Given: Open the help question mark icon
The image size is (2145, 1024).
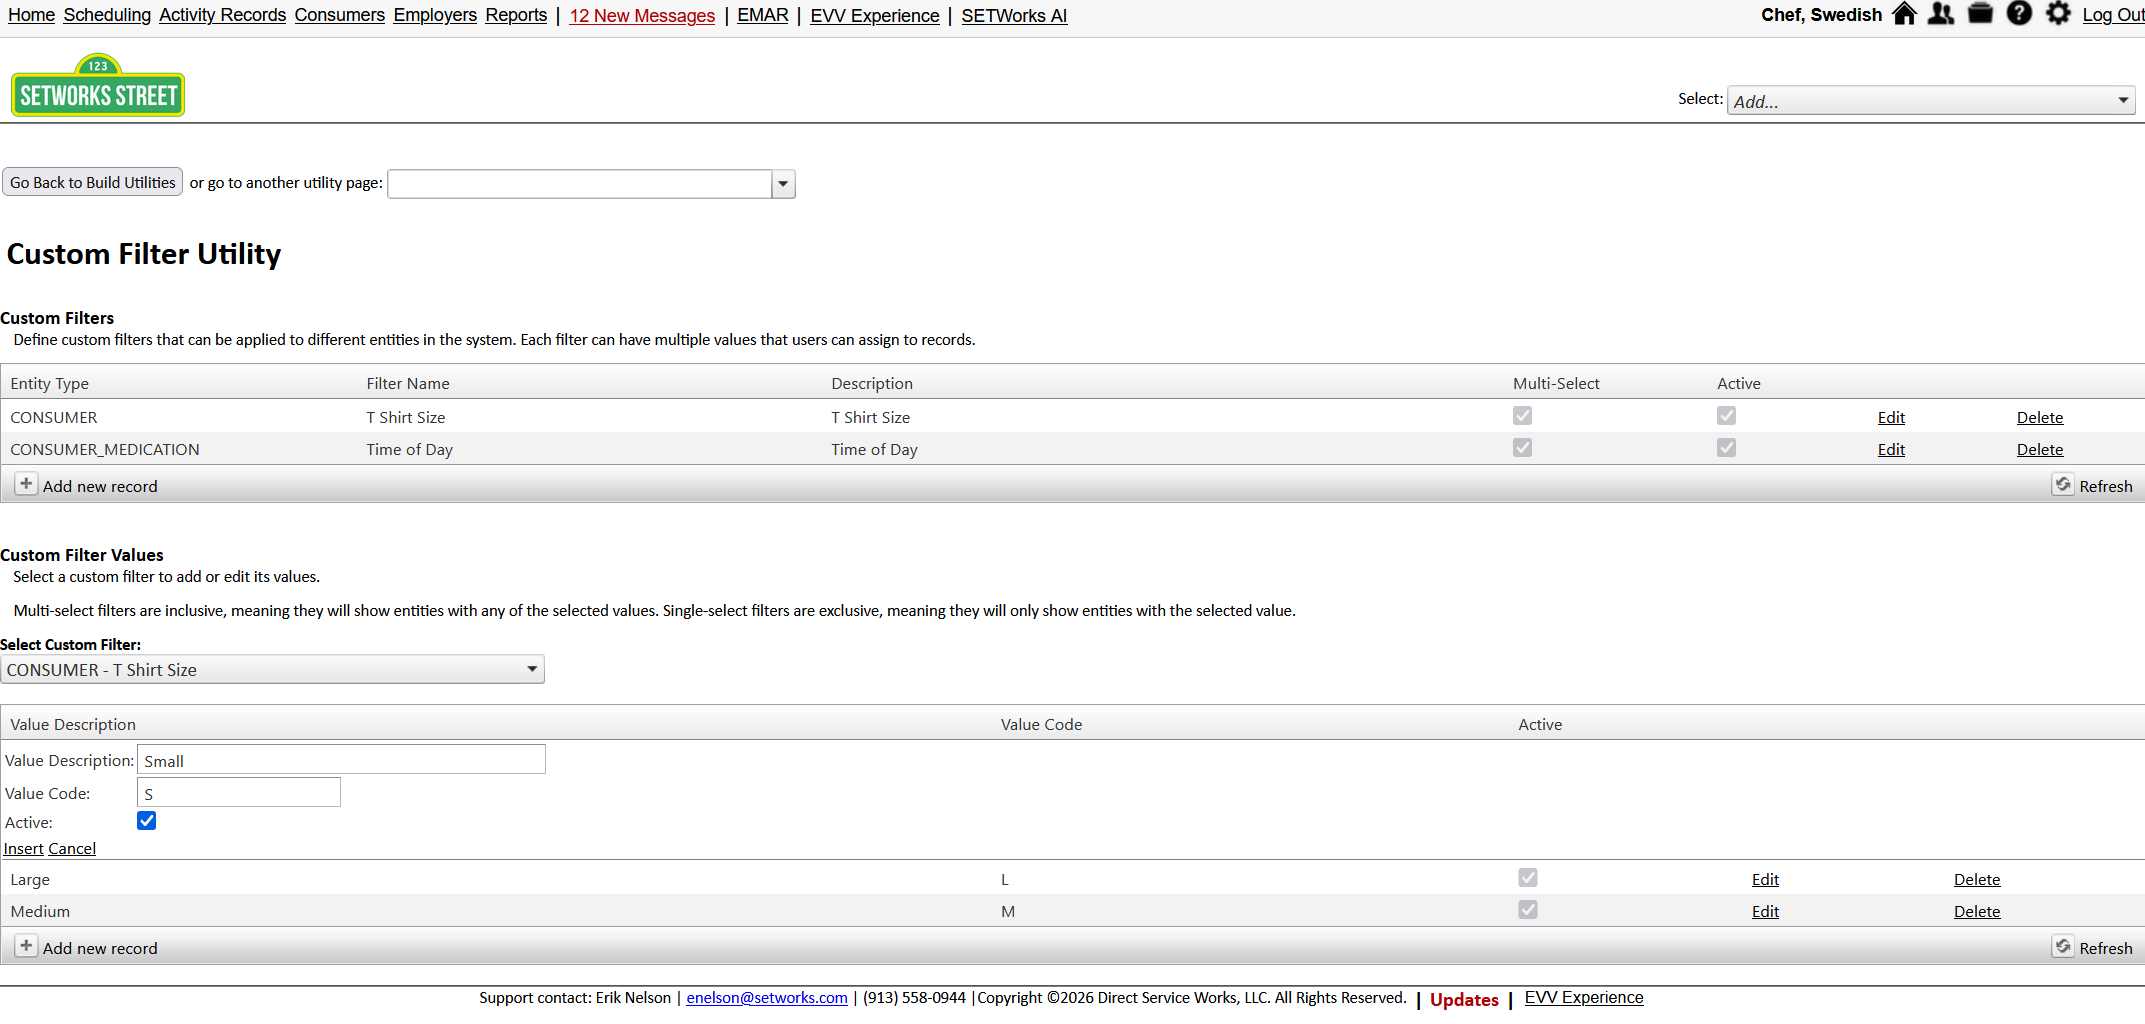Looking at the screenshot, I should coord(2019,14).
